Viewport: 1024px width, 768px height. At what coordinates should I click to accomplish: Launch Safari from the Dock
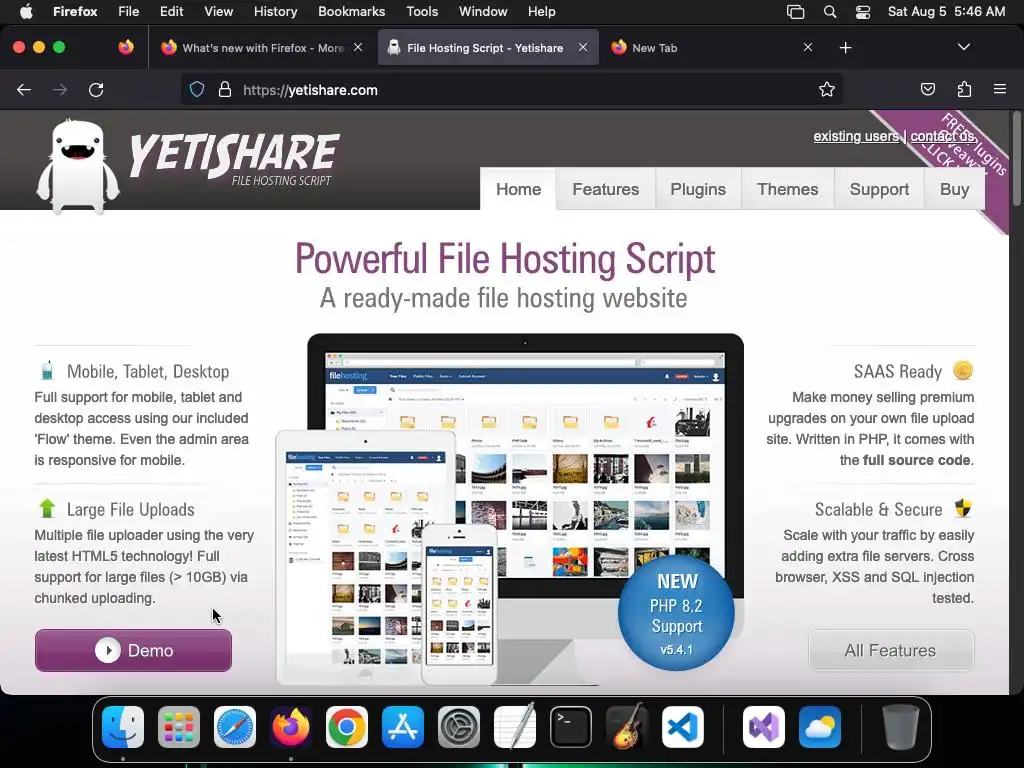coord(235,727)
